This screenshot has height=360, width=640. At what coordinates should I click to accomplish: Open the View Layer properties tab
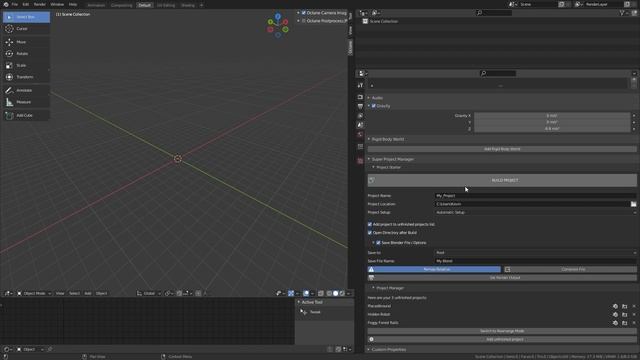[x=360, y=116]
